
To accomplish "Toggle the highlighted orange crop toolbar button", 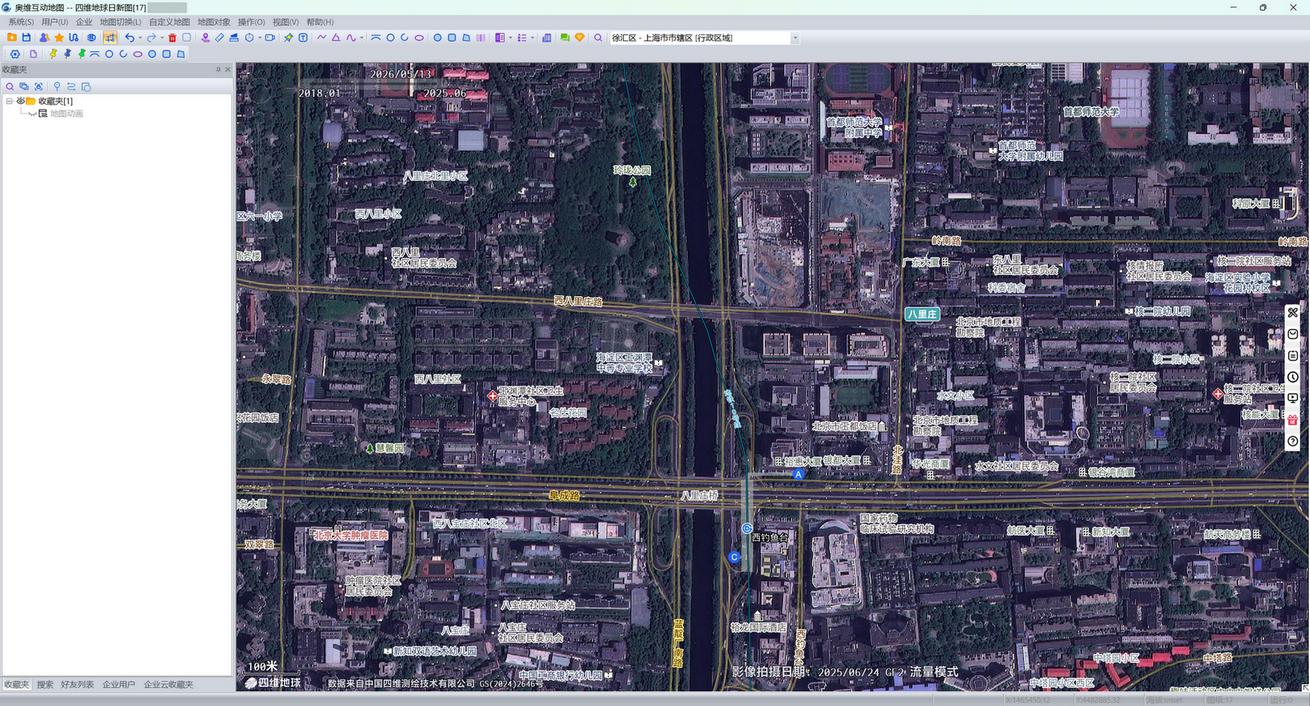I will click(110, 38).
